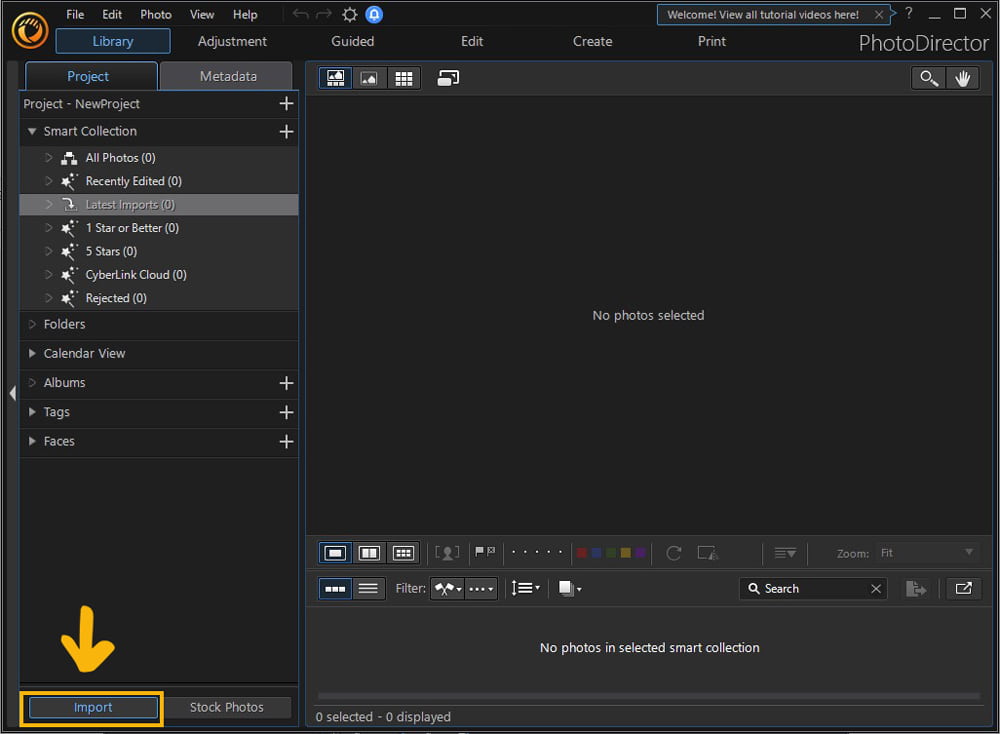The width and height of the screenshot is (1000, 734).
Task: Flag a photo using the flag icon
Action: point(480,553)
